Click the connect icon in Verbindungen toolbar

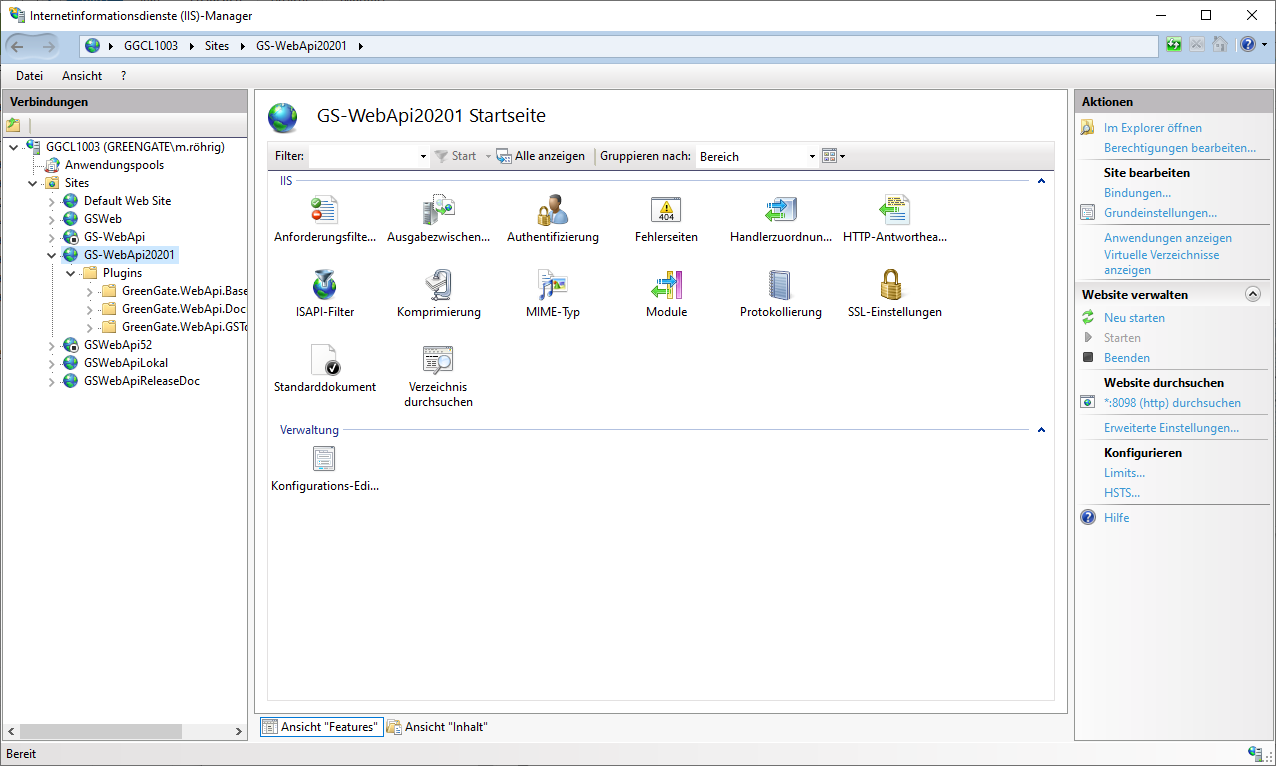(x=13, y=125)
